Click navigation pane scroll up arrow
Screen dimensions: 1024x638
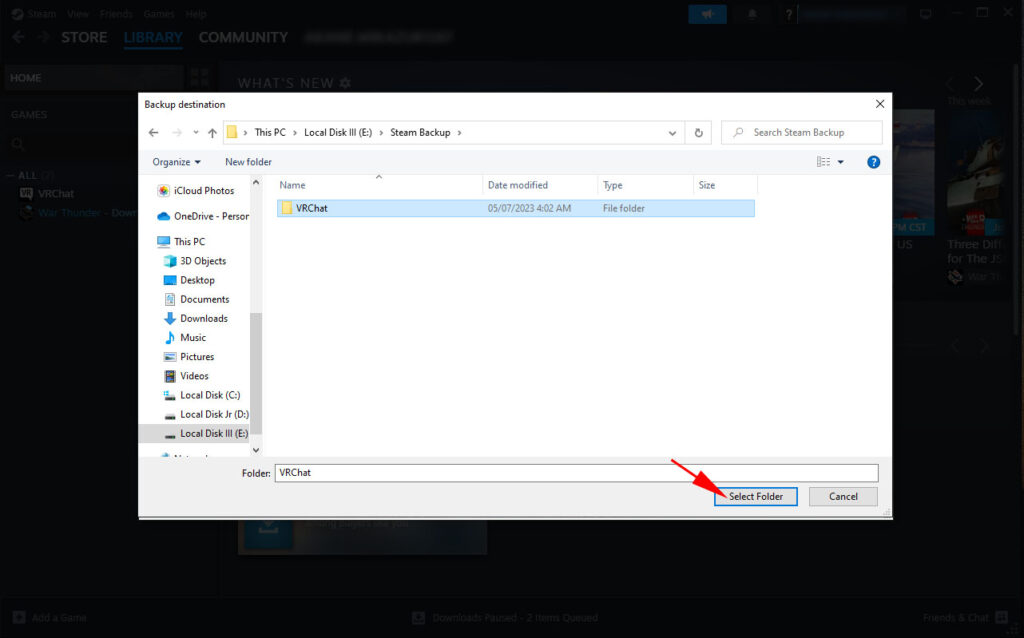click(256, 183)
